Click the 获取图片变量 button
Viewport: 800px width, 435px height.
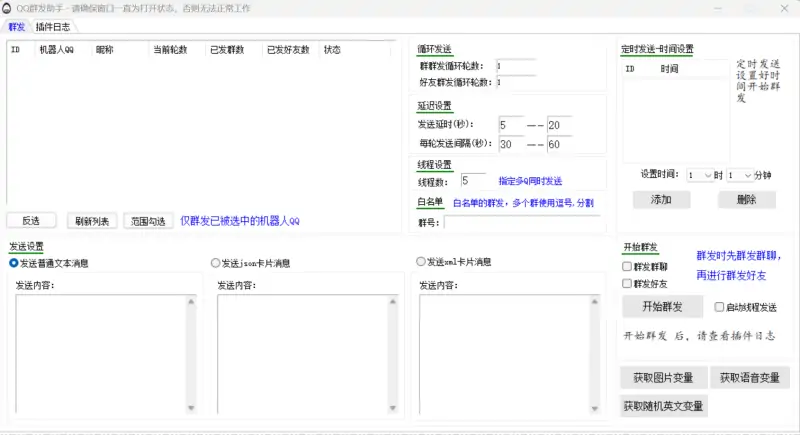[x=663, y=378]
